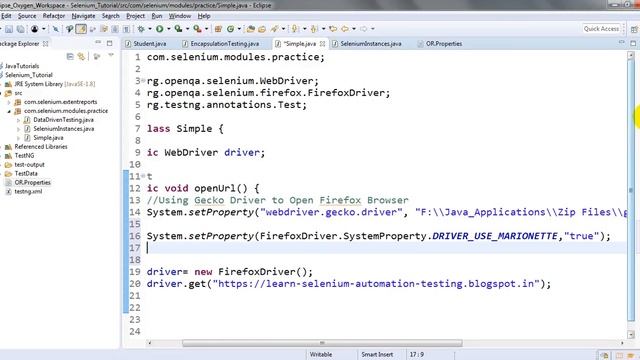Click the green Run button icon
The image size is (640, 360).
(160, 29)
